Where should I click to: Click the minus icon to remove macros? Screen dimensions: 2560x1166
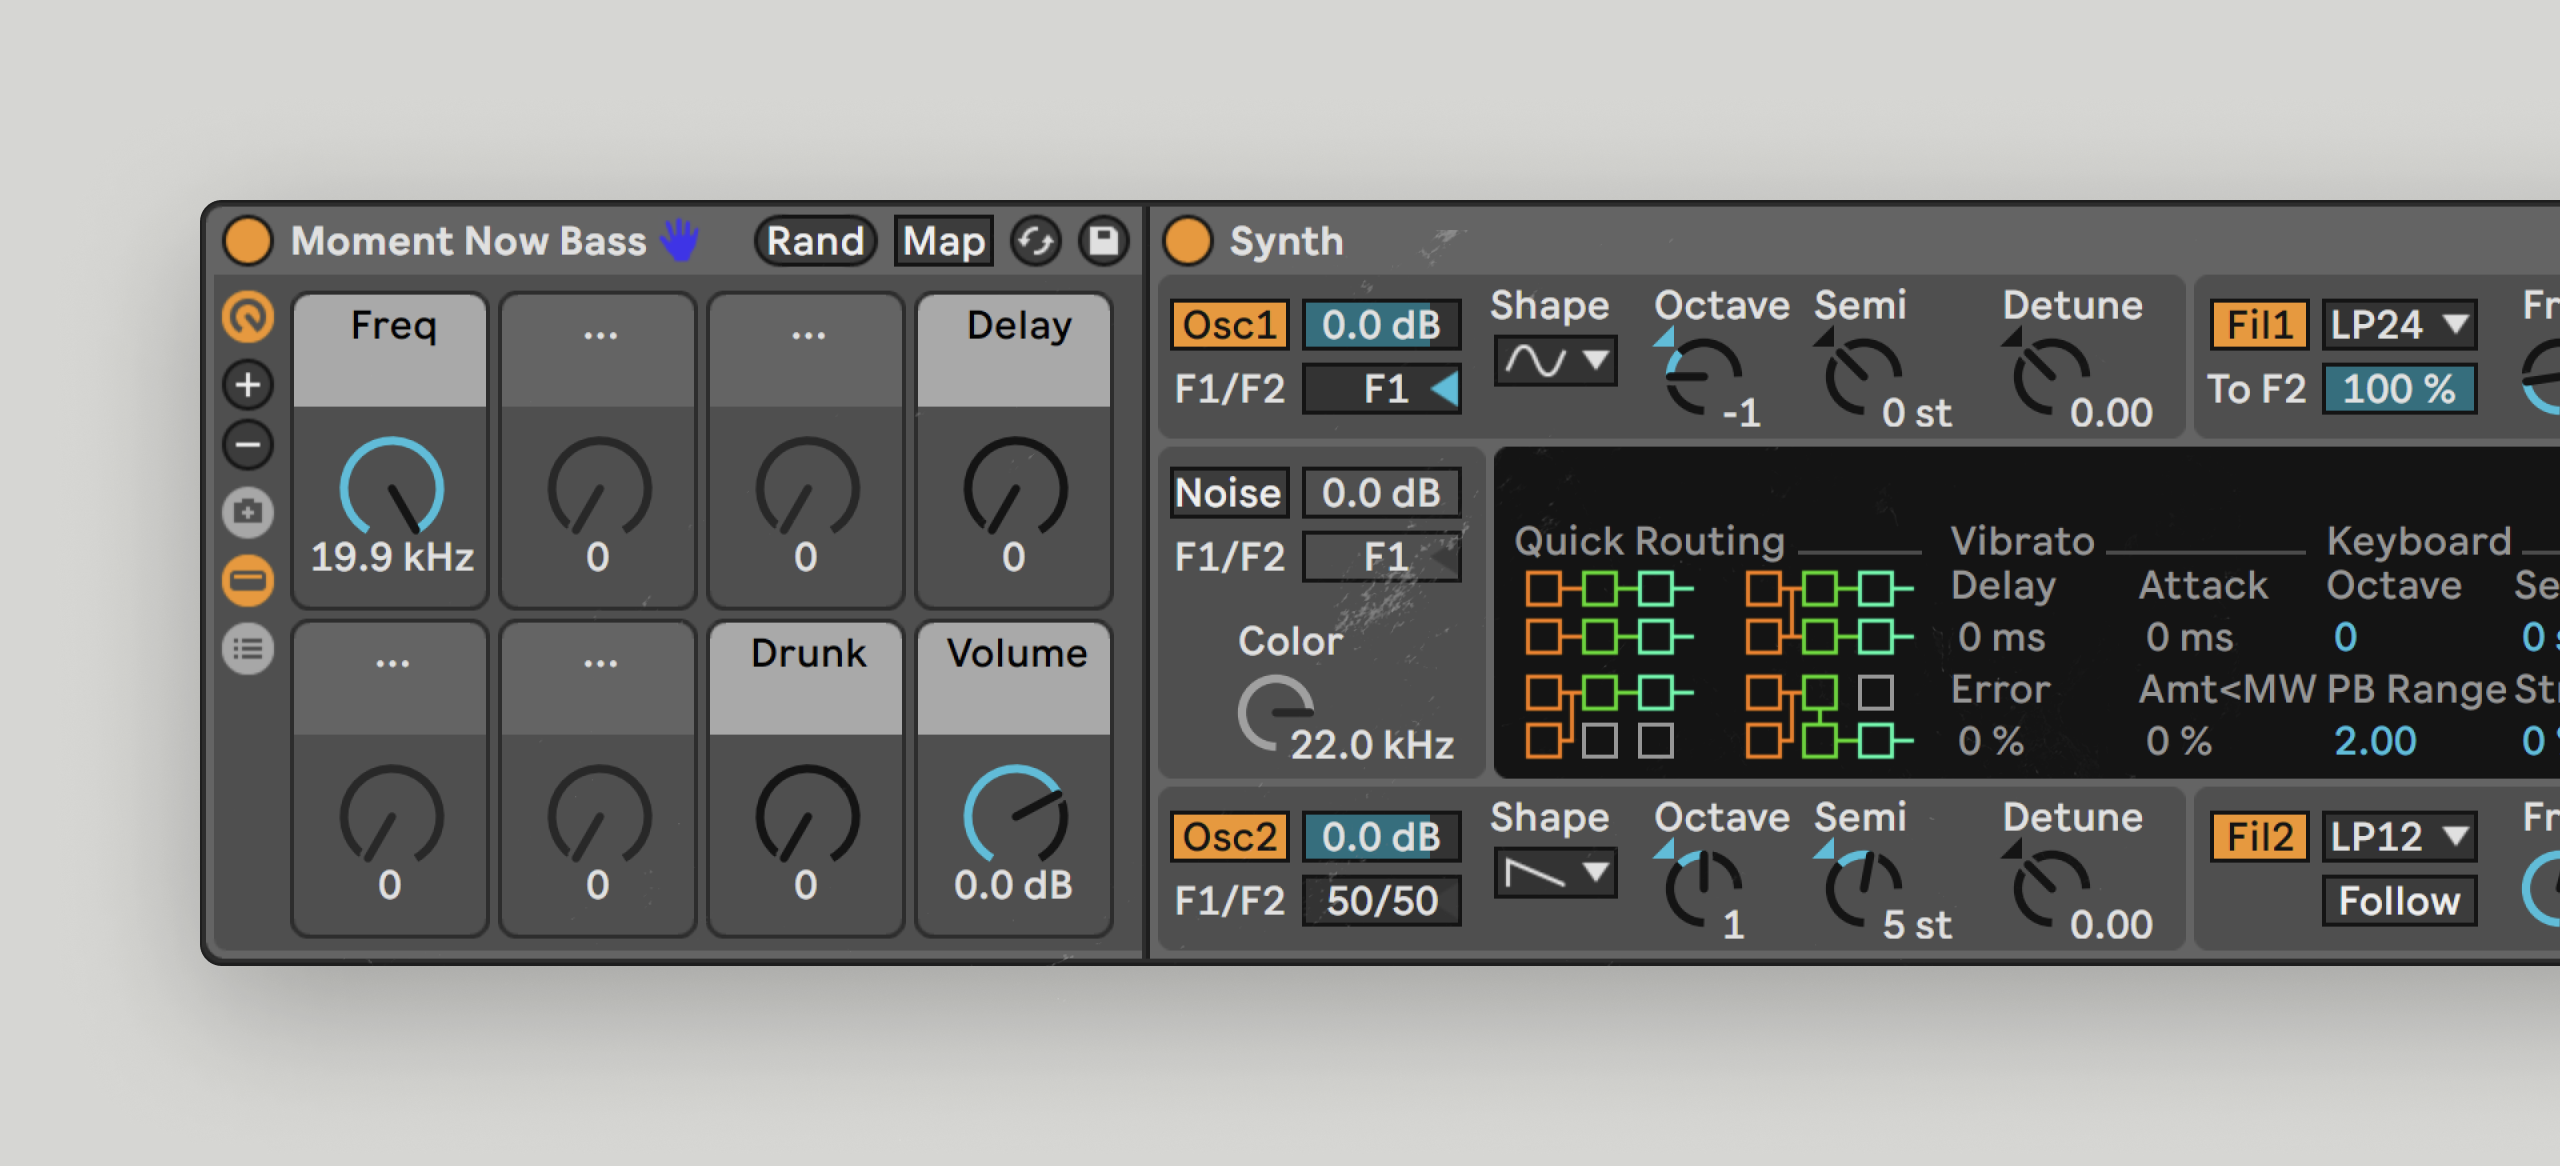tap(248, 444)
